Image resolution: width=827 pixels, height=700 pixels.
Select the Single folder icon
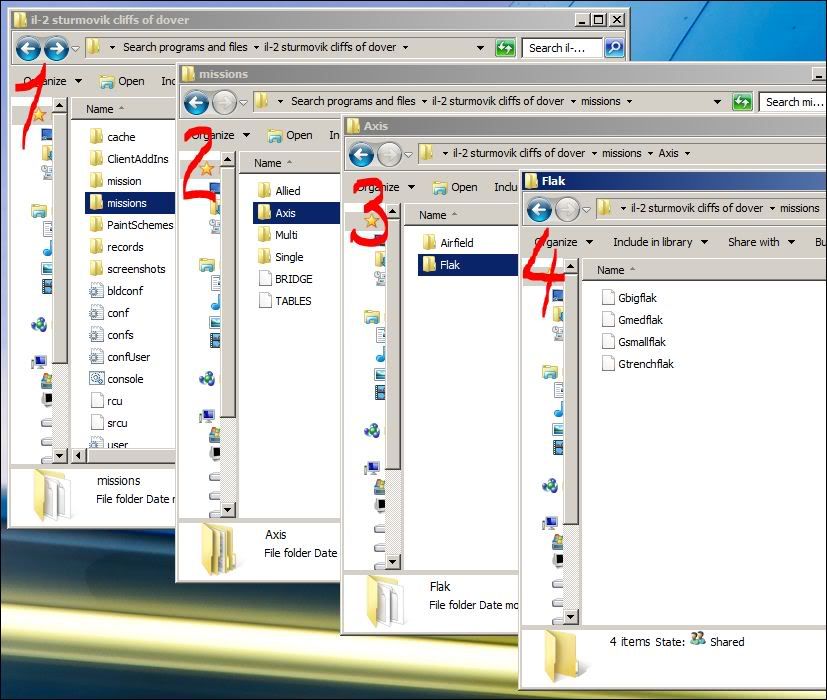click(264, 257)
